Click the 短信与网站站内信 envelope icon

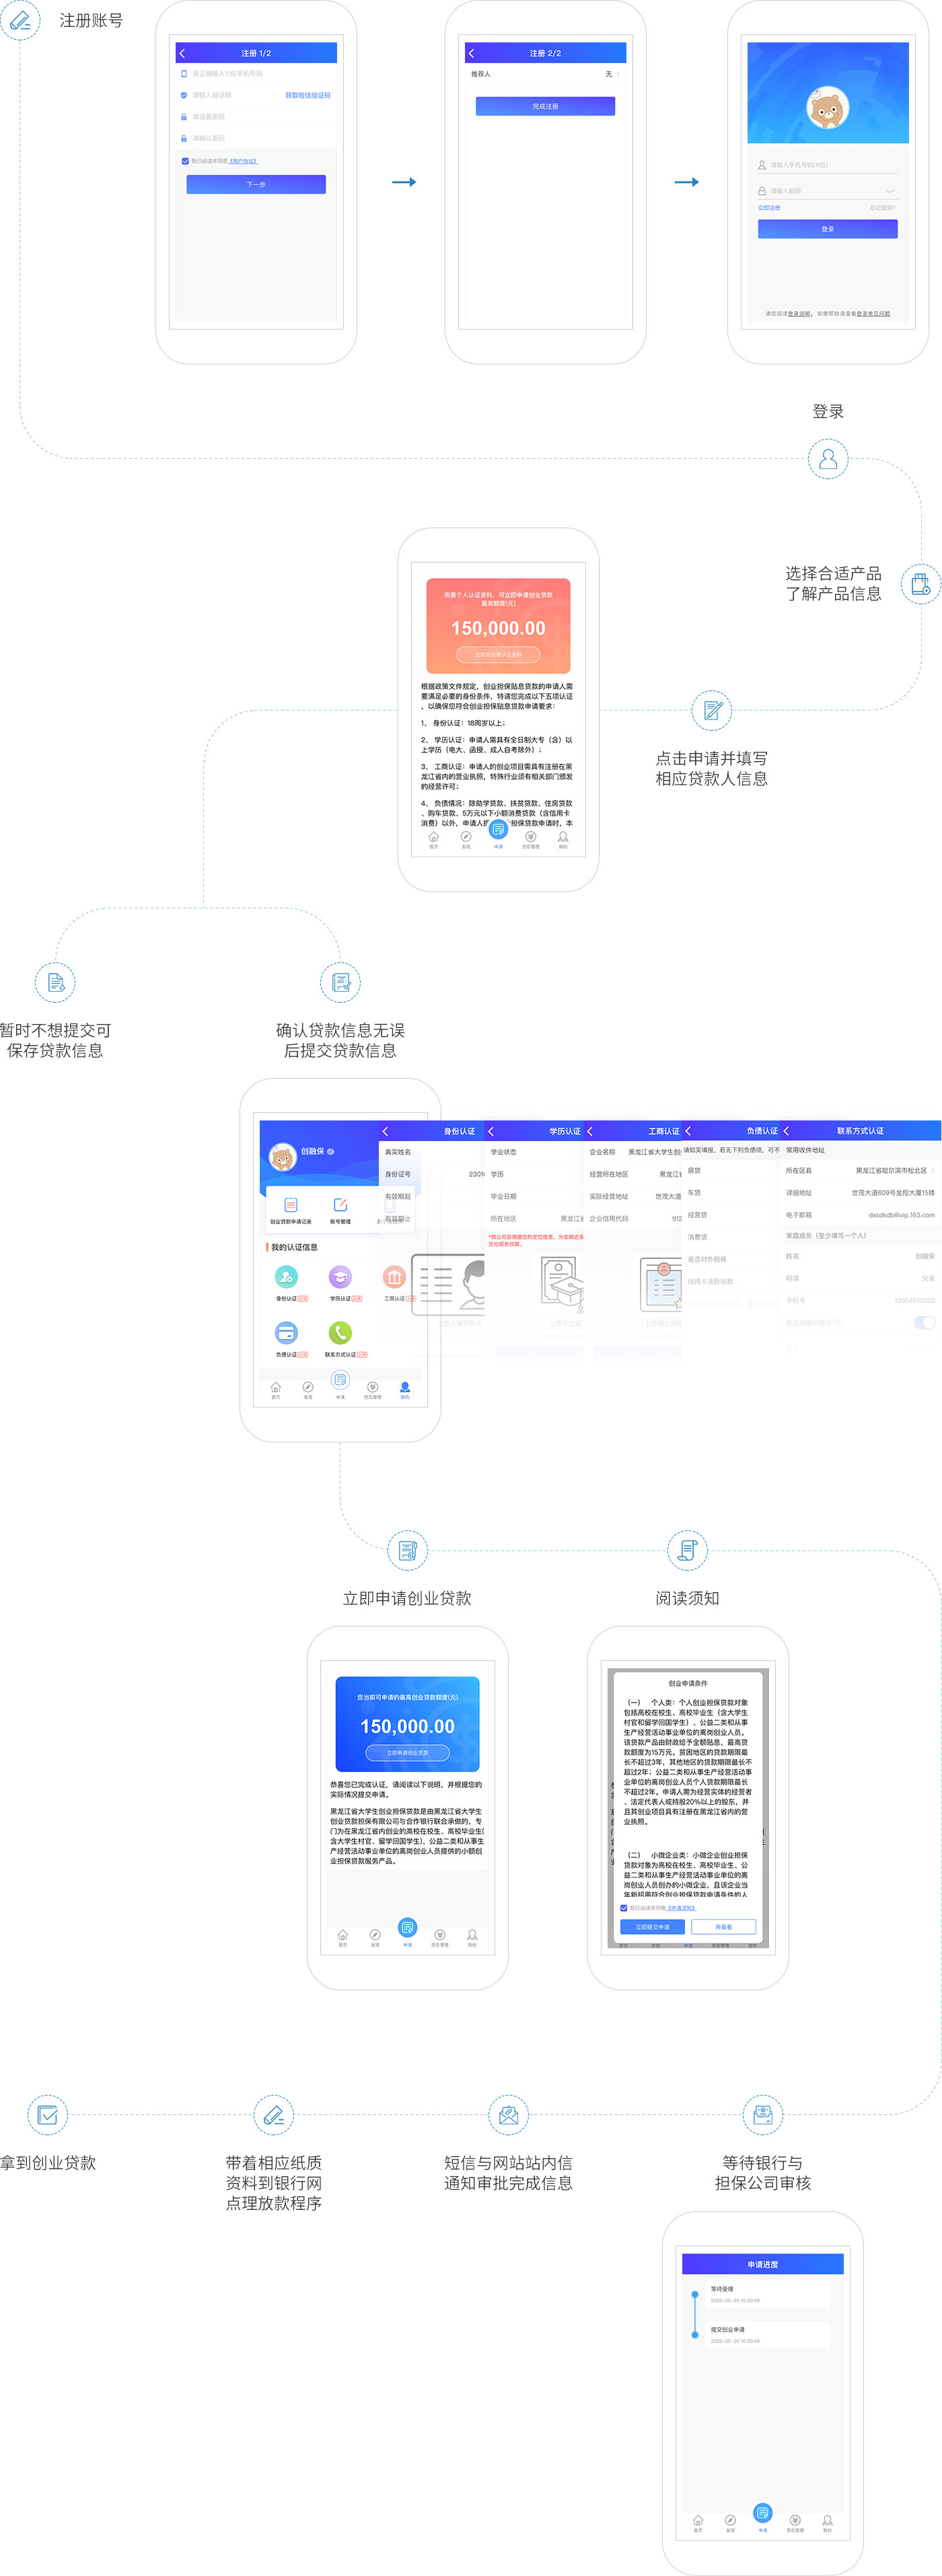(508, 2115)
